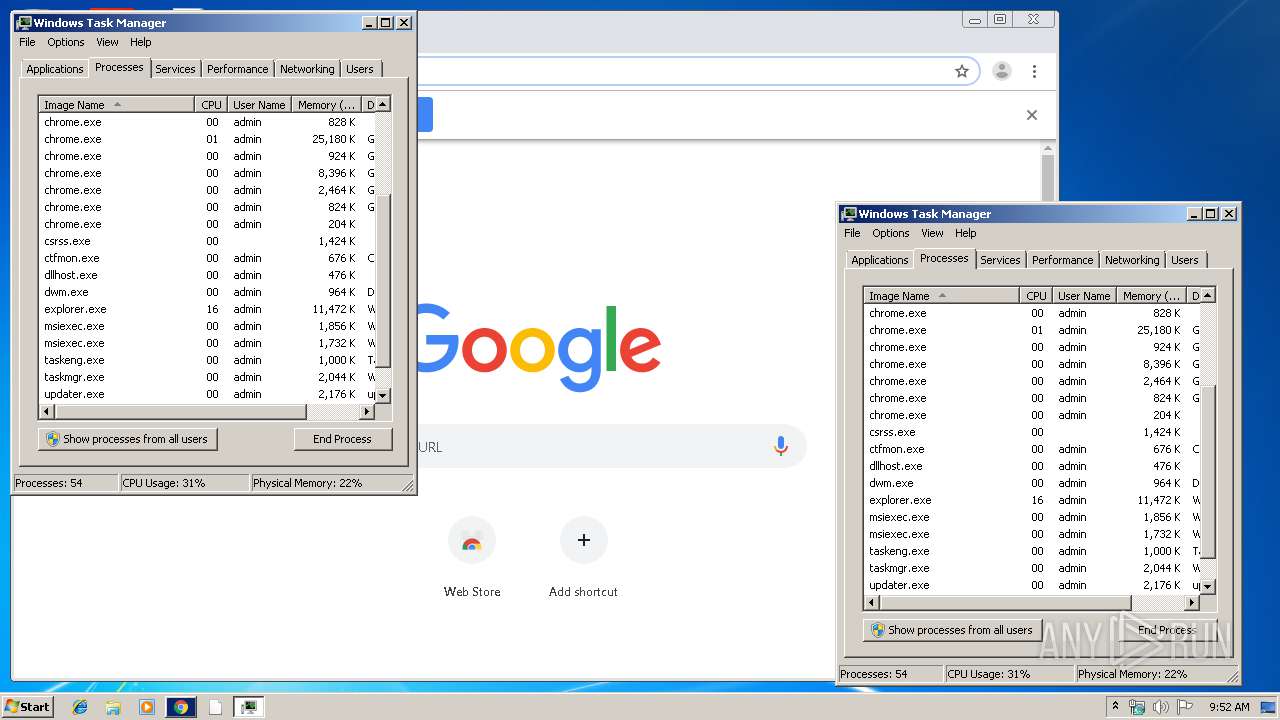
Task: Switch to Users tab in left Task Manager
Action: [360, 69]
